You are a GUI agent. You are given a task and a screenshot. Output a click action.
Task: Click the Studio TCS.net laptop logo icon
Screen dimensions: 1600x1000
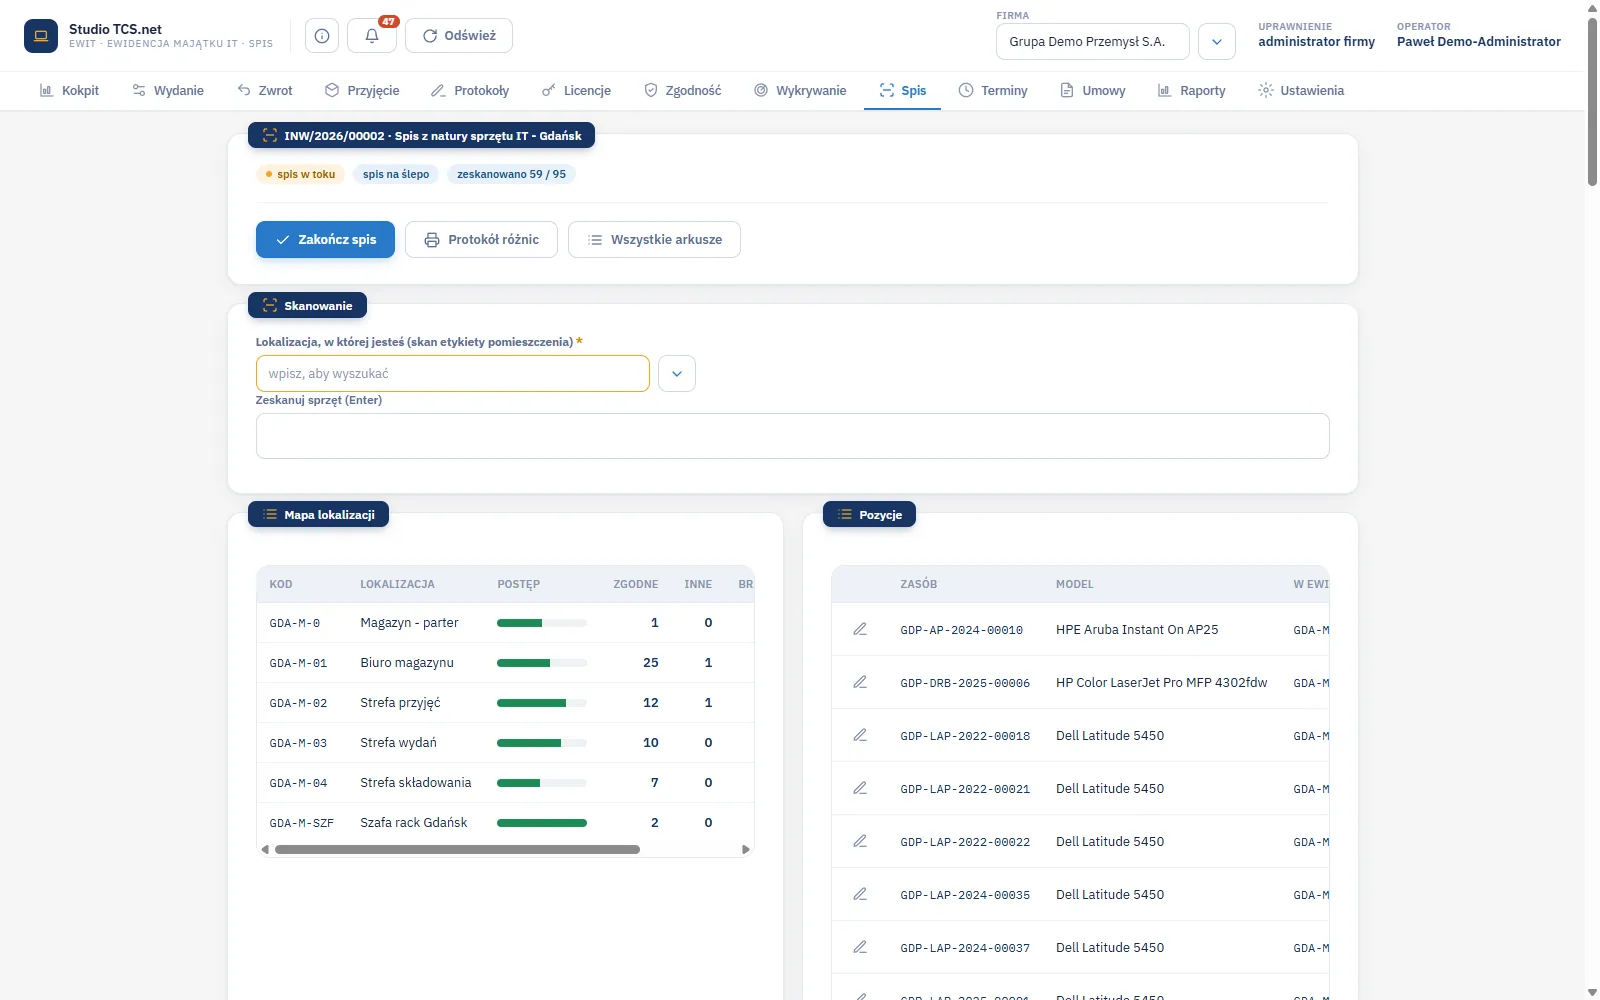click(x=41, y=36)
